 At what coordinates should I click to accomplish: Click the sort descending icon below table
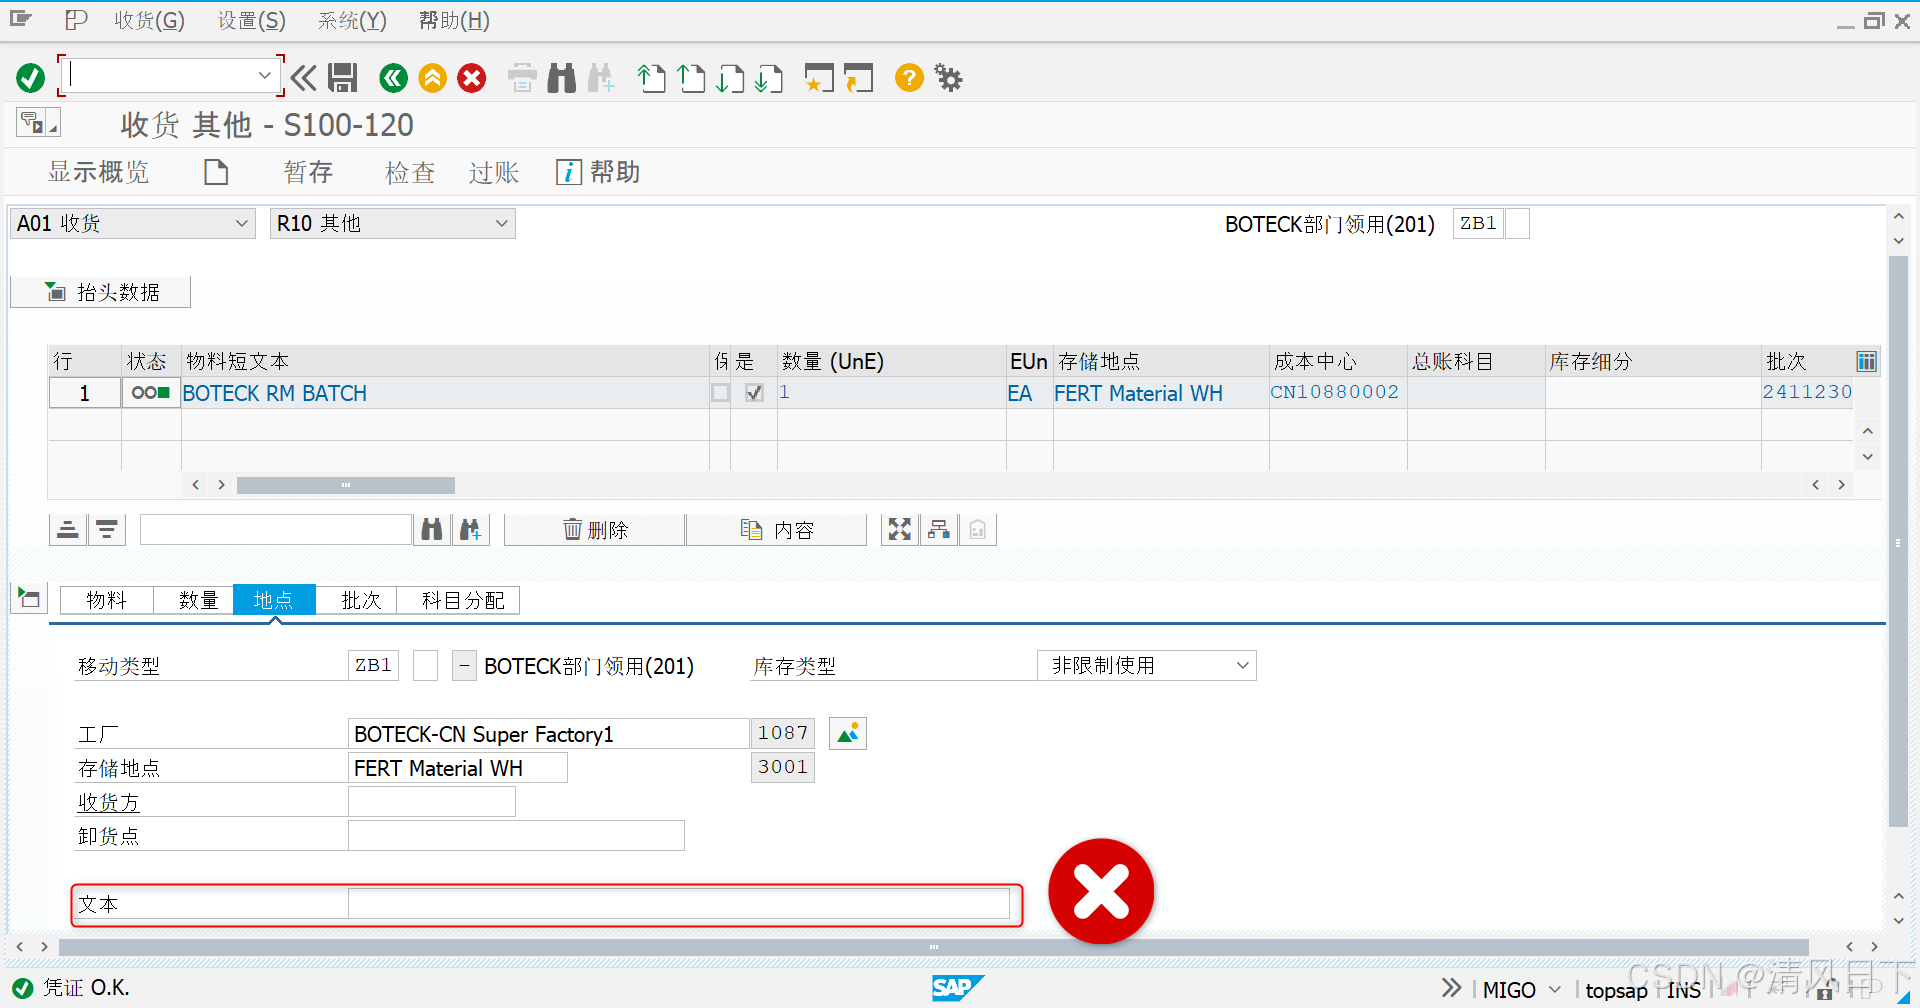[107, 529]
